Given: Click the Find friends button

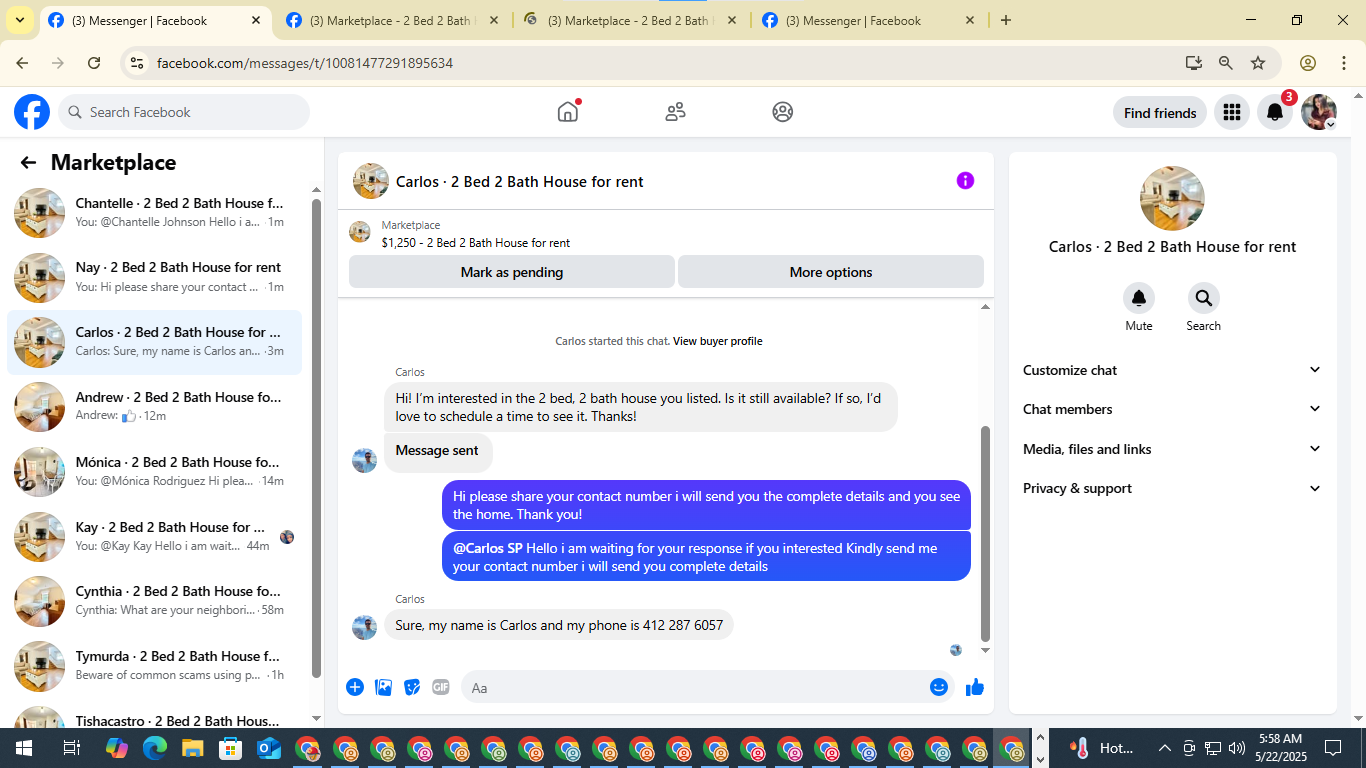Looking at the screenshot, I should 1160,113.
